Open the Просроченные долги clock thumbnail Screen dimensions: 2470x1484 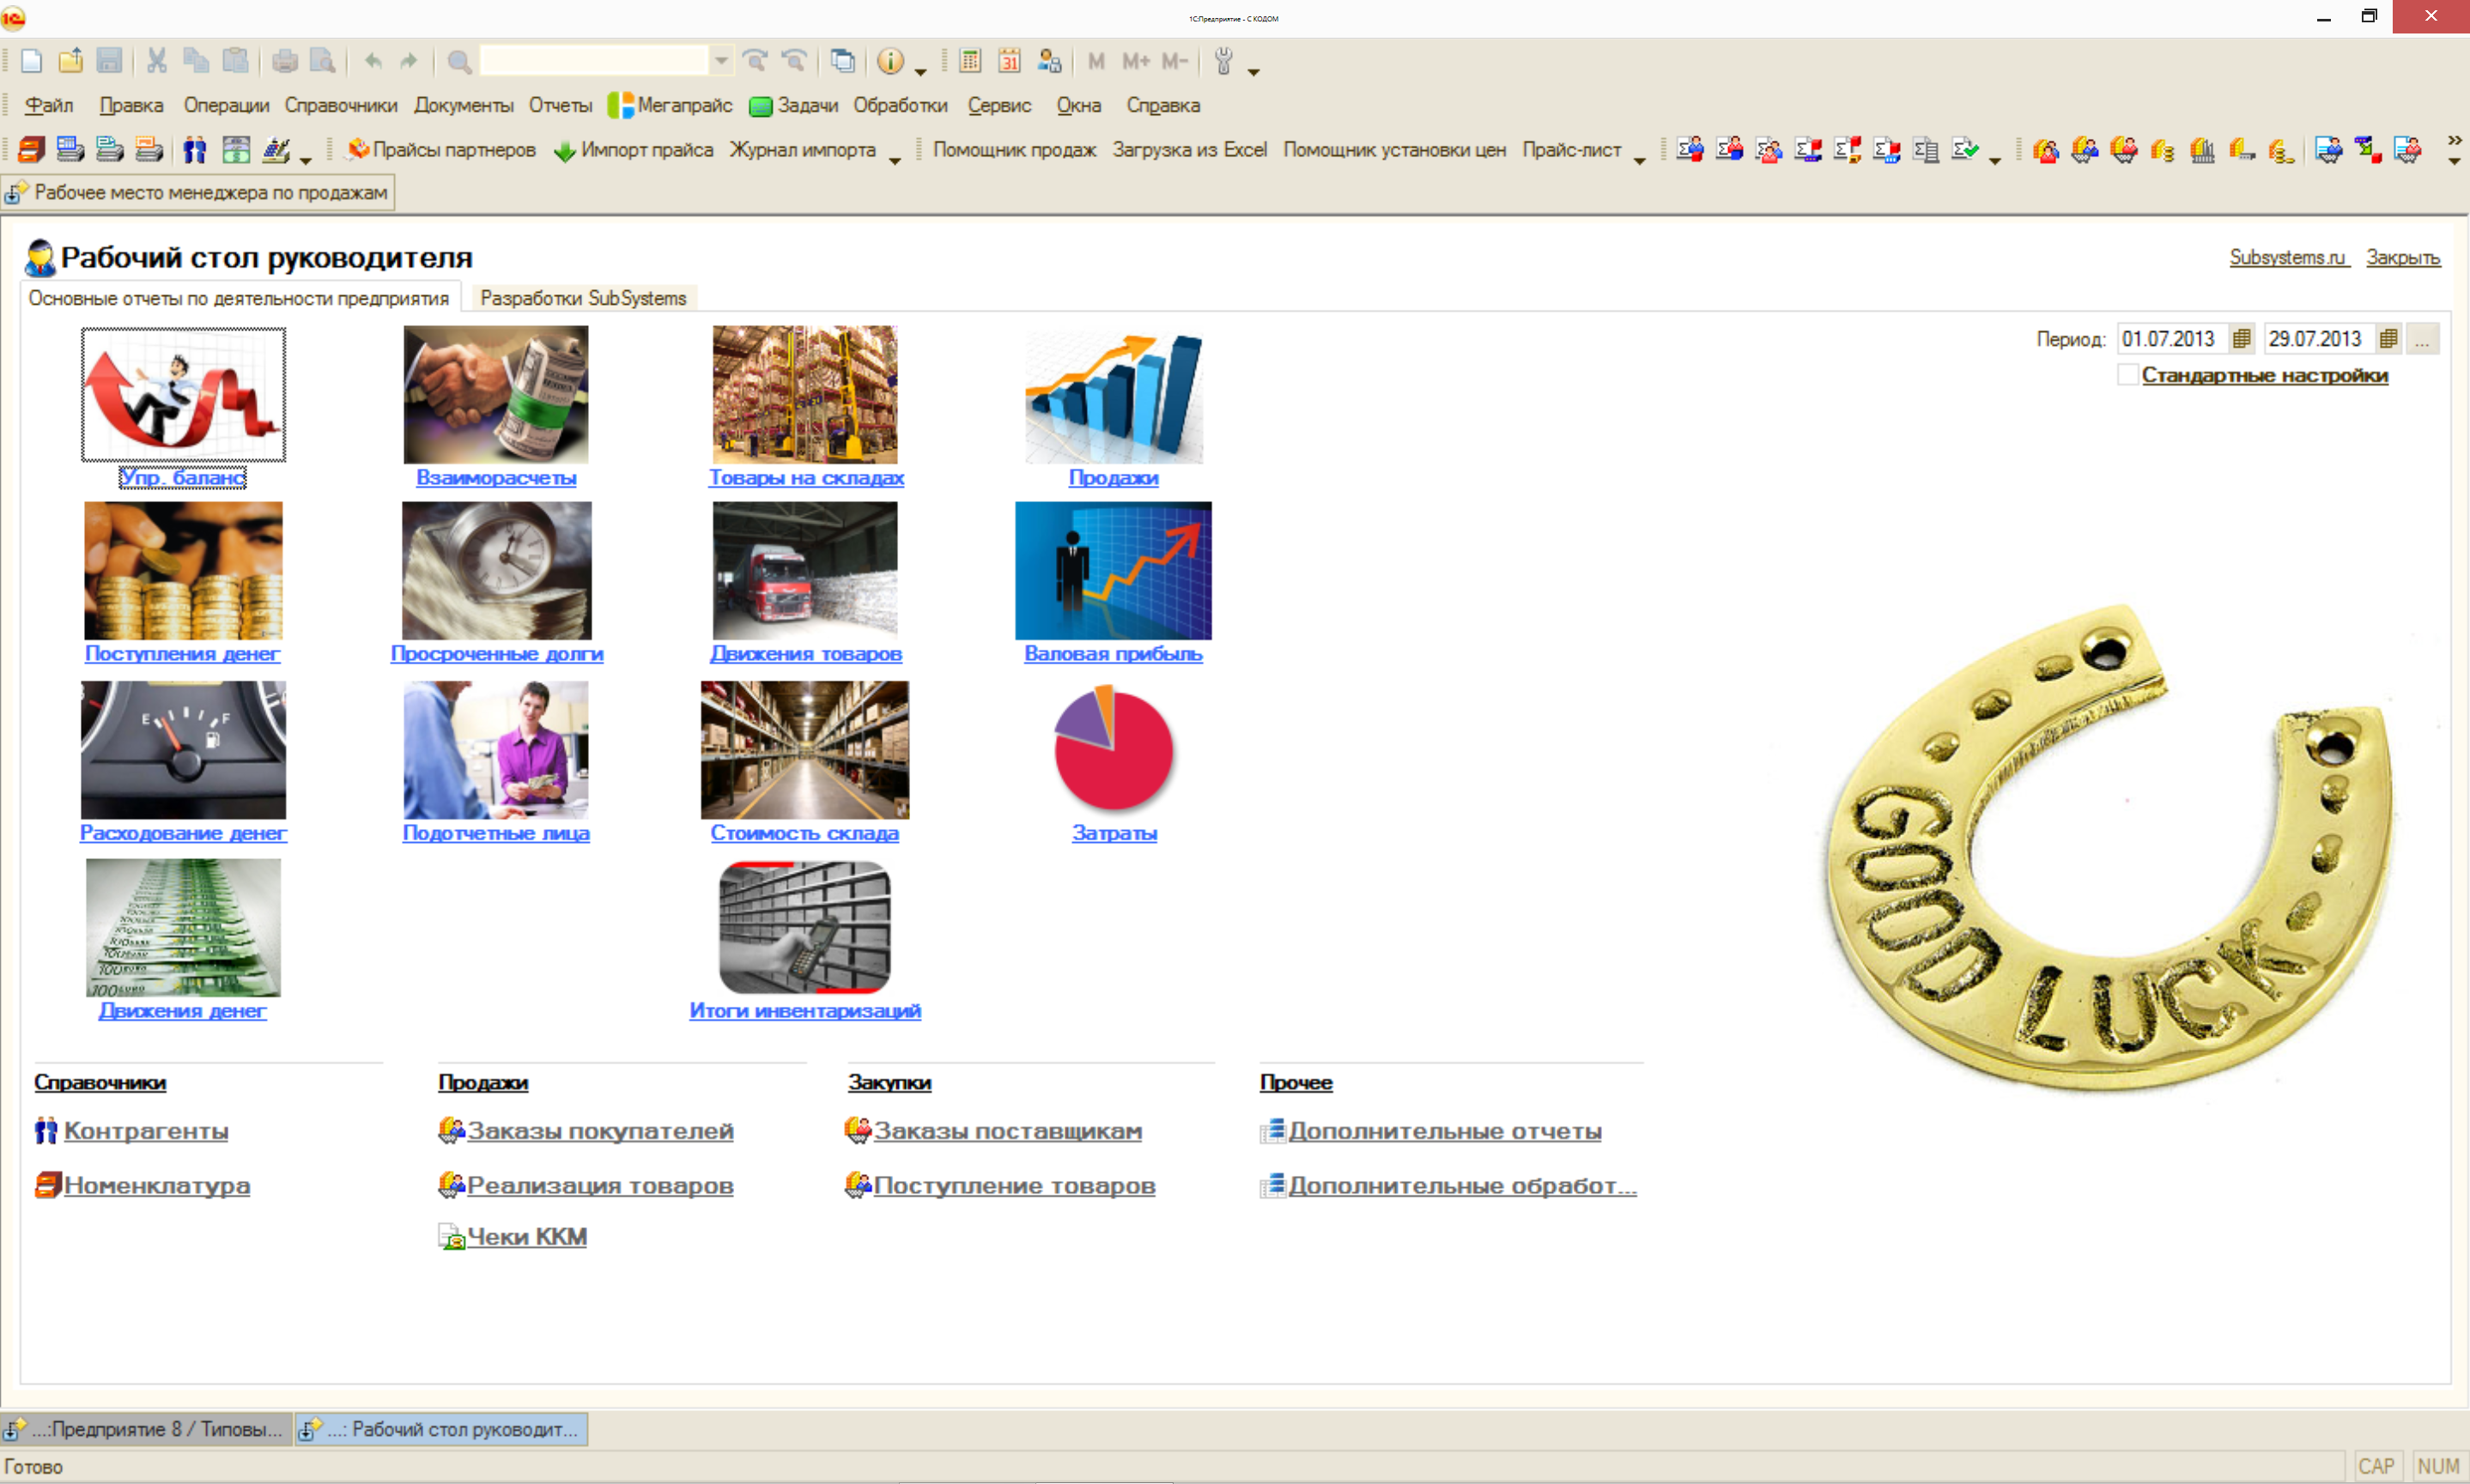pyautogui.click(x=497, y=570)
